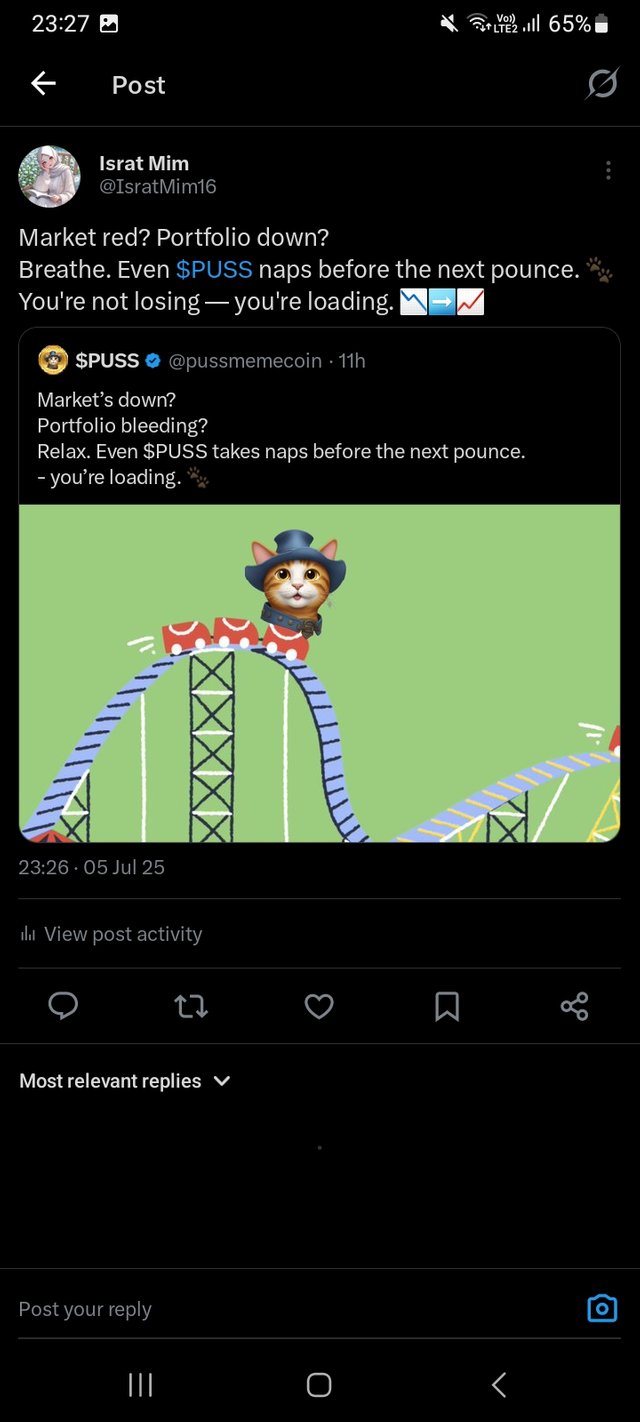This screenshot has height=1422, width=640.
Task: Open the post's three-dot options menu
Action: click(x=608, y=171)
